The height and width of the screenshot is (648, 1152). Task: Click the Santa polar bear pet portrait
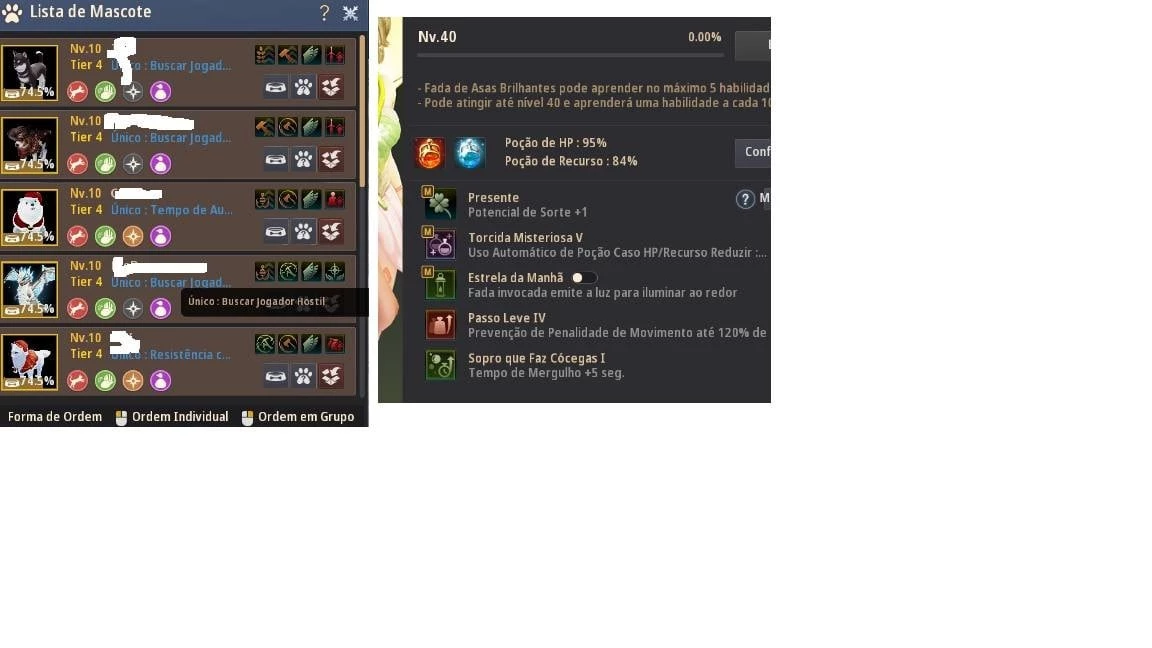tap(29, 217)
